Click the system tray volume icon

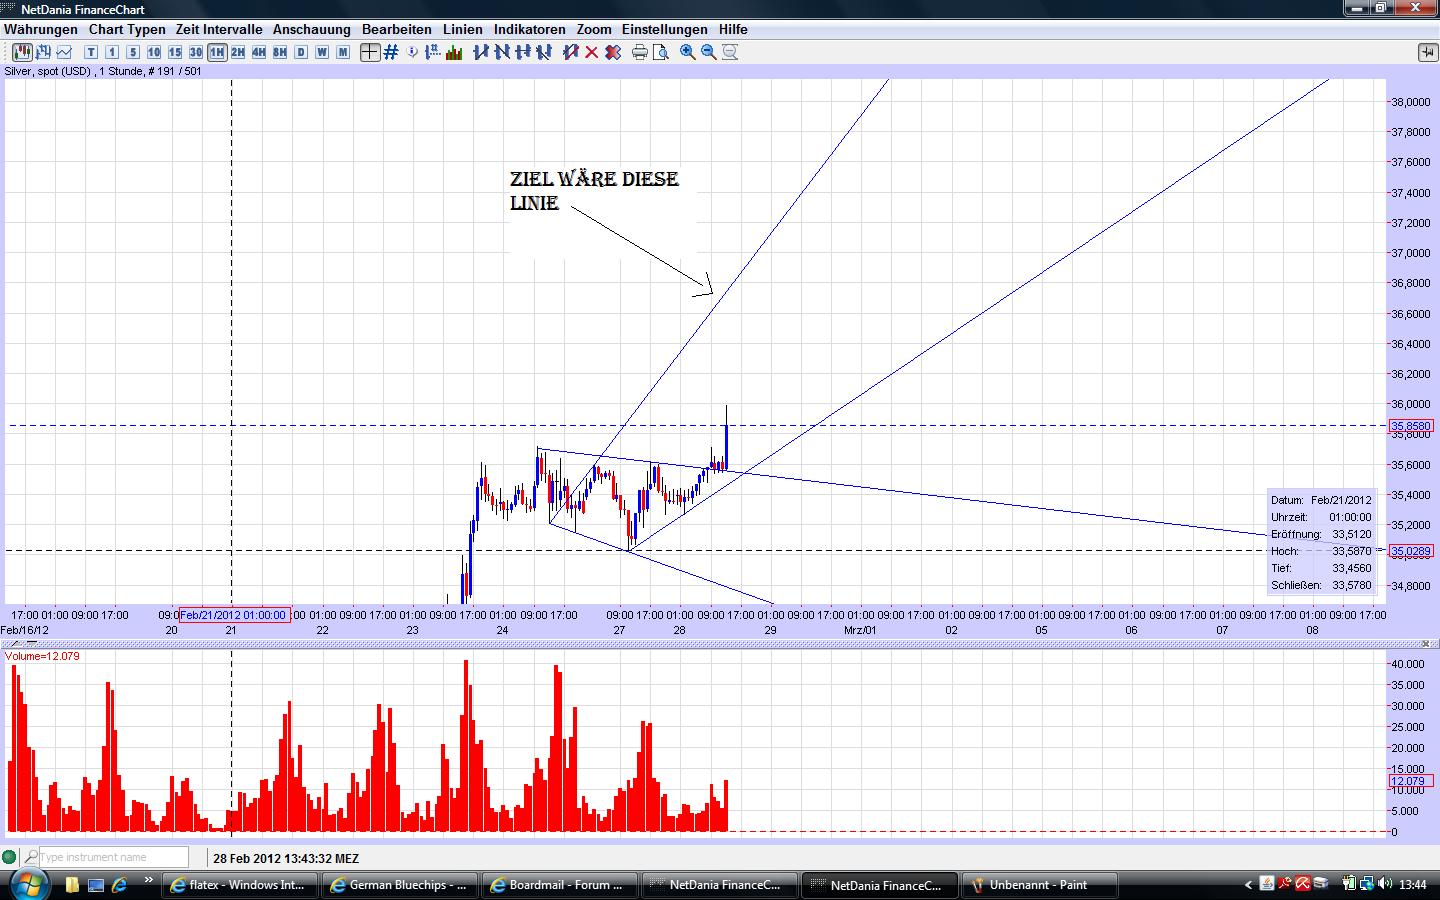click(x=1385, y=885)
